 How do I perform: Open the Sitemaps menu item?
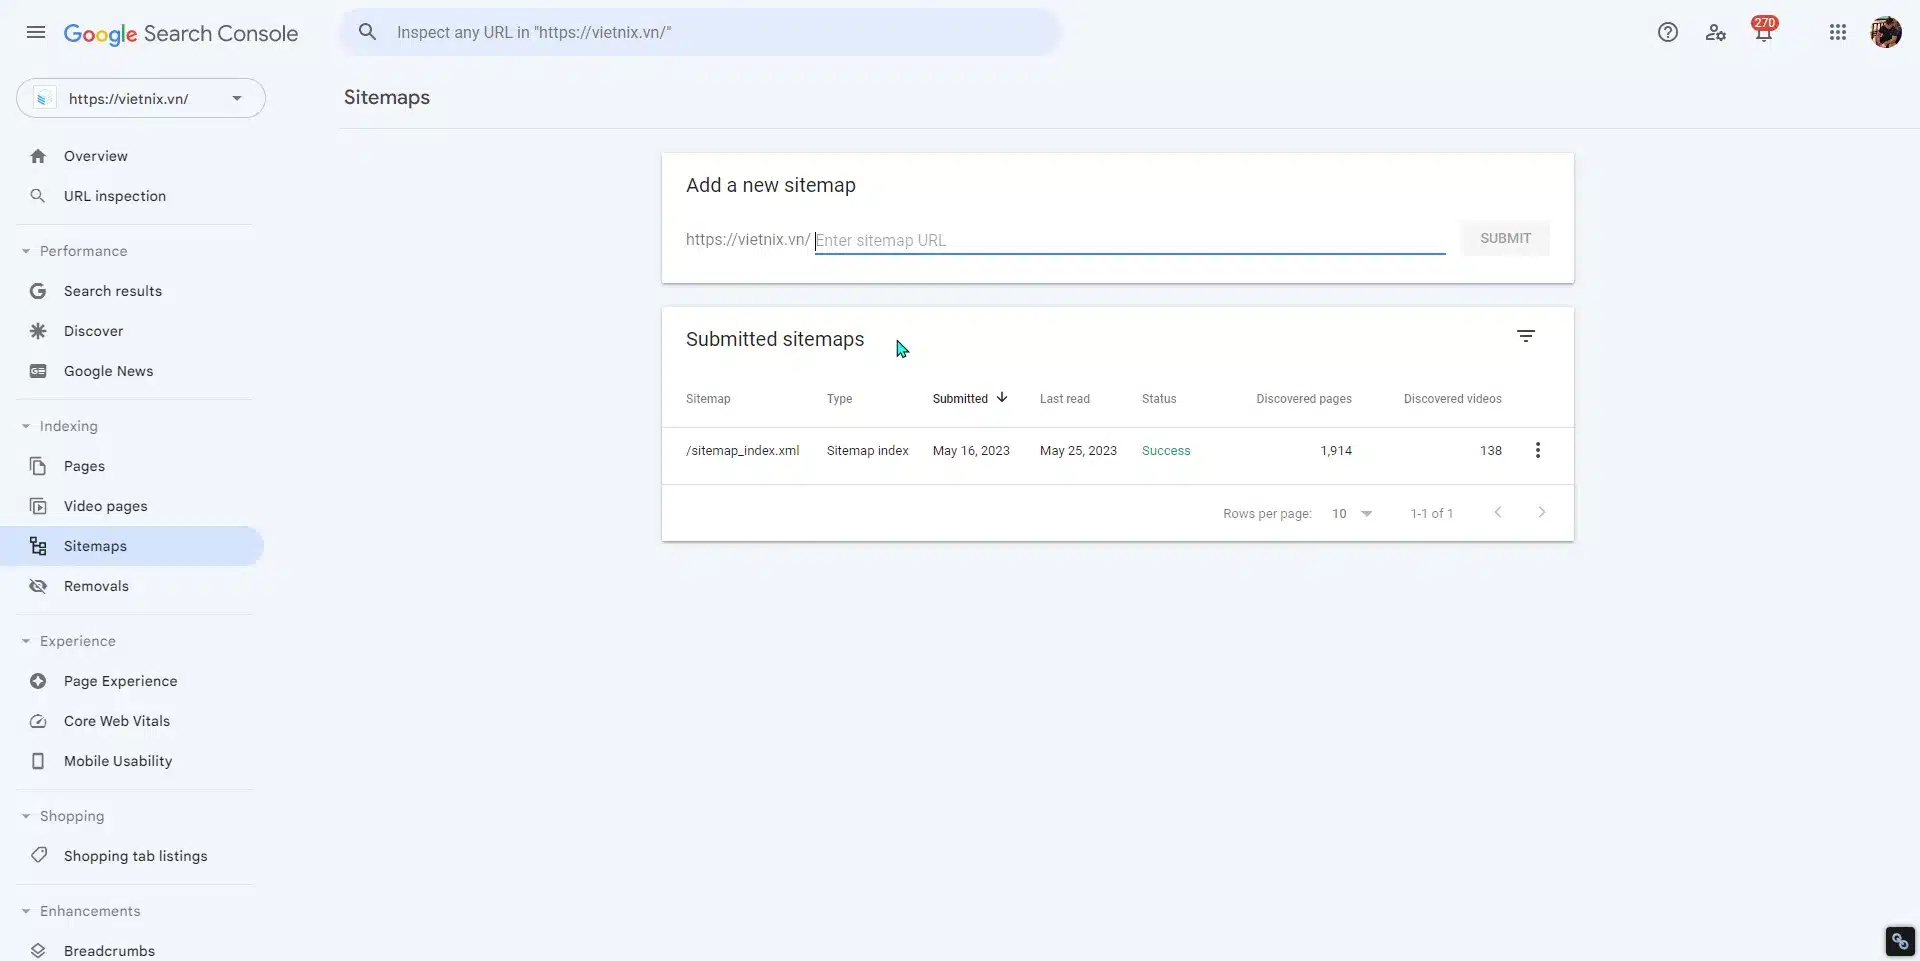tap(132, 546)
